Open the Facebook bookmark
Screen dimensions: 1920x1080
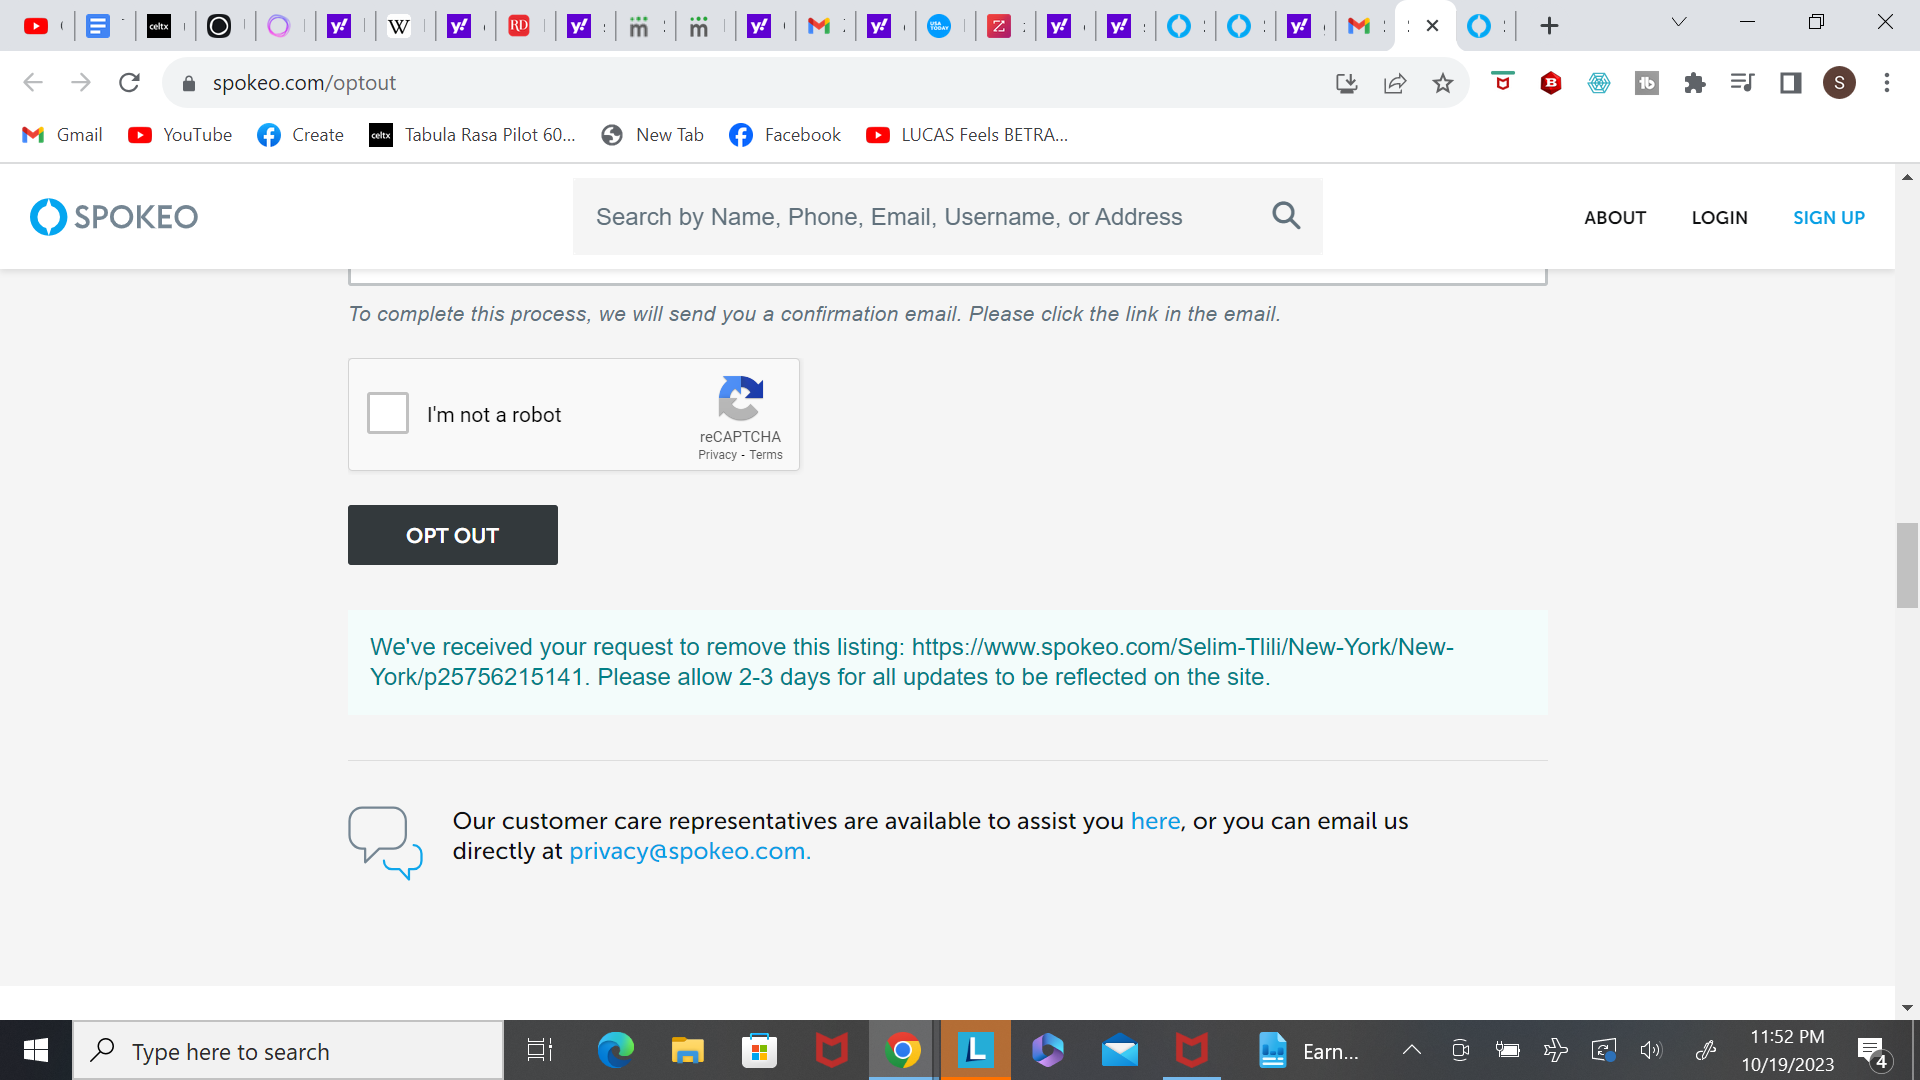785,135
